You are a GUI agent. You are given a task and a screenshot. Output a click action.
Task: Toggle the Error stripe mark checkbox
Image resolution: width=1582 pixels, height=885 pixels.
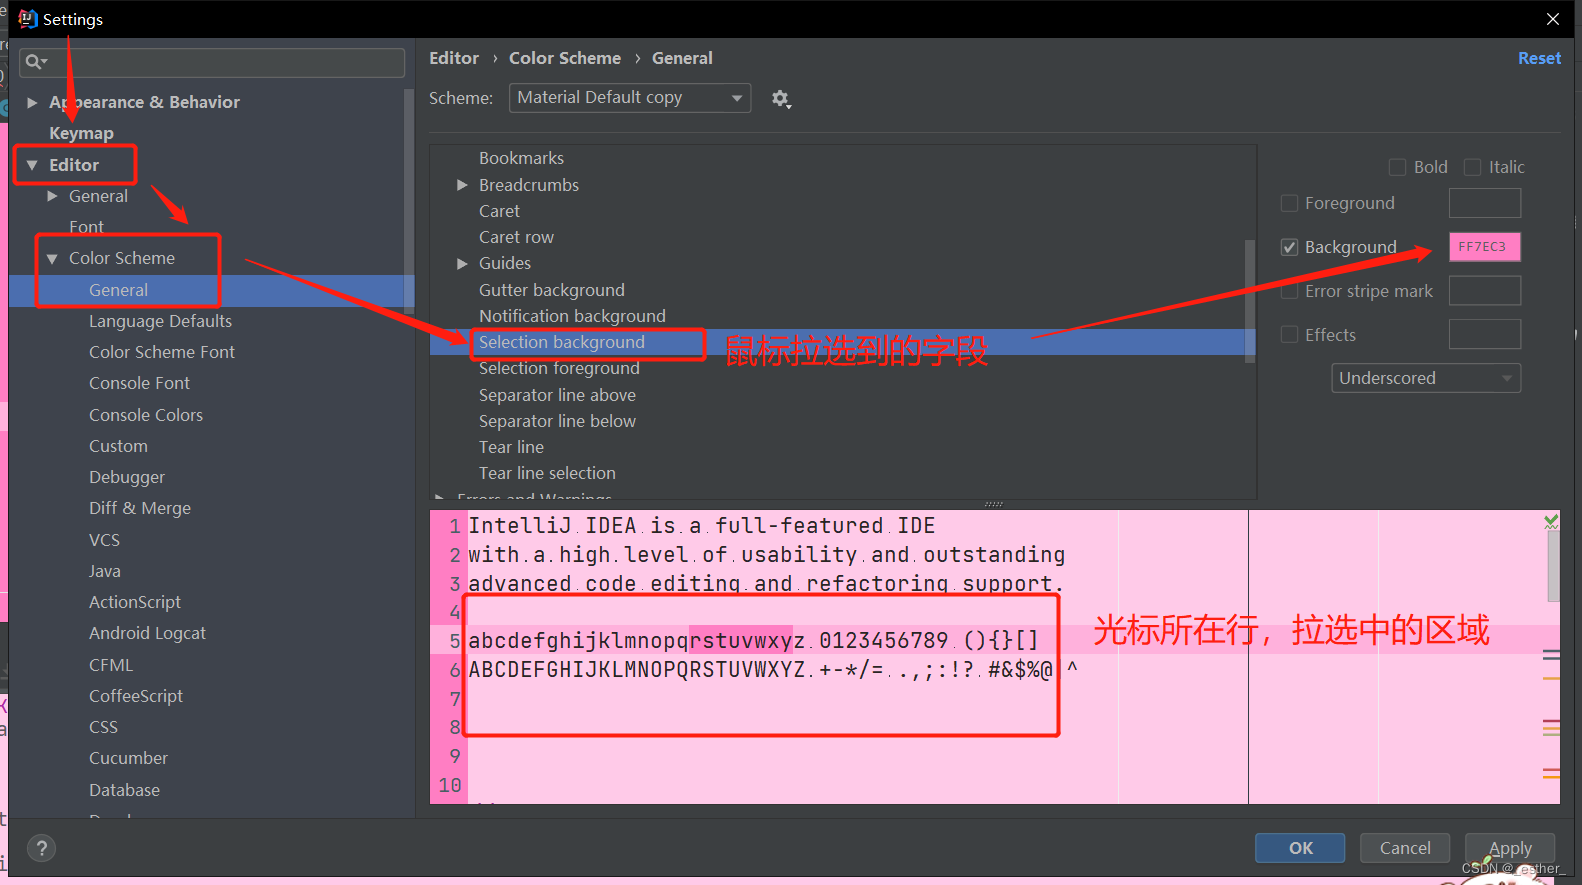click(1290, 291)
